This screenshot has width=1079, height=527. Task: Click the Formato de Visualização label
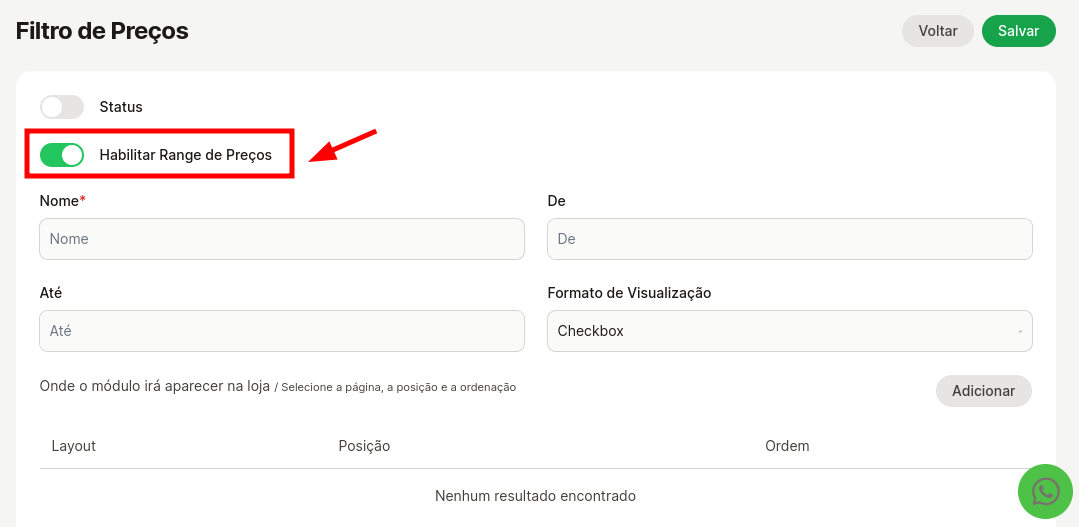point(629,293)
